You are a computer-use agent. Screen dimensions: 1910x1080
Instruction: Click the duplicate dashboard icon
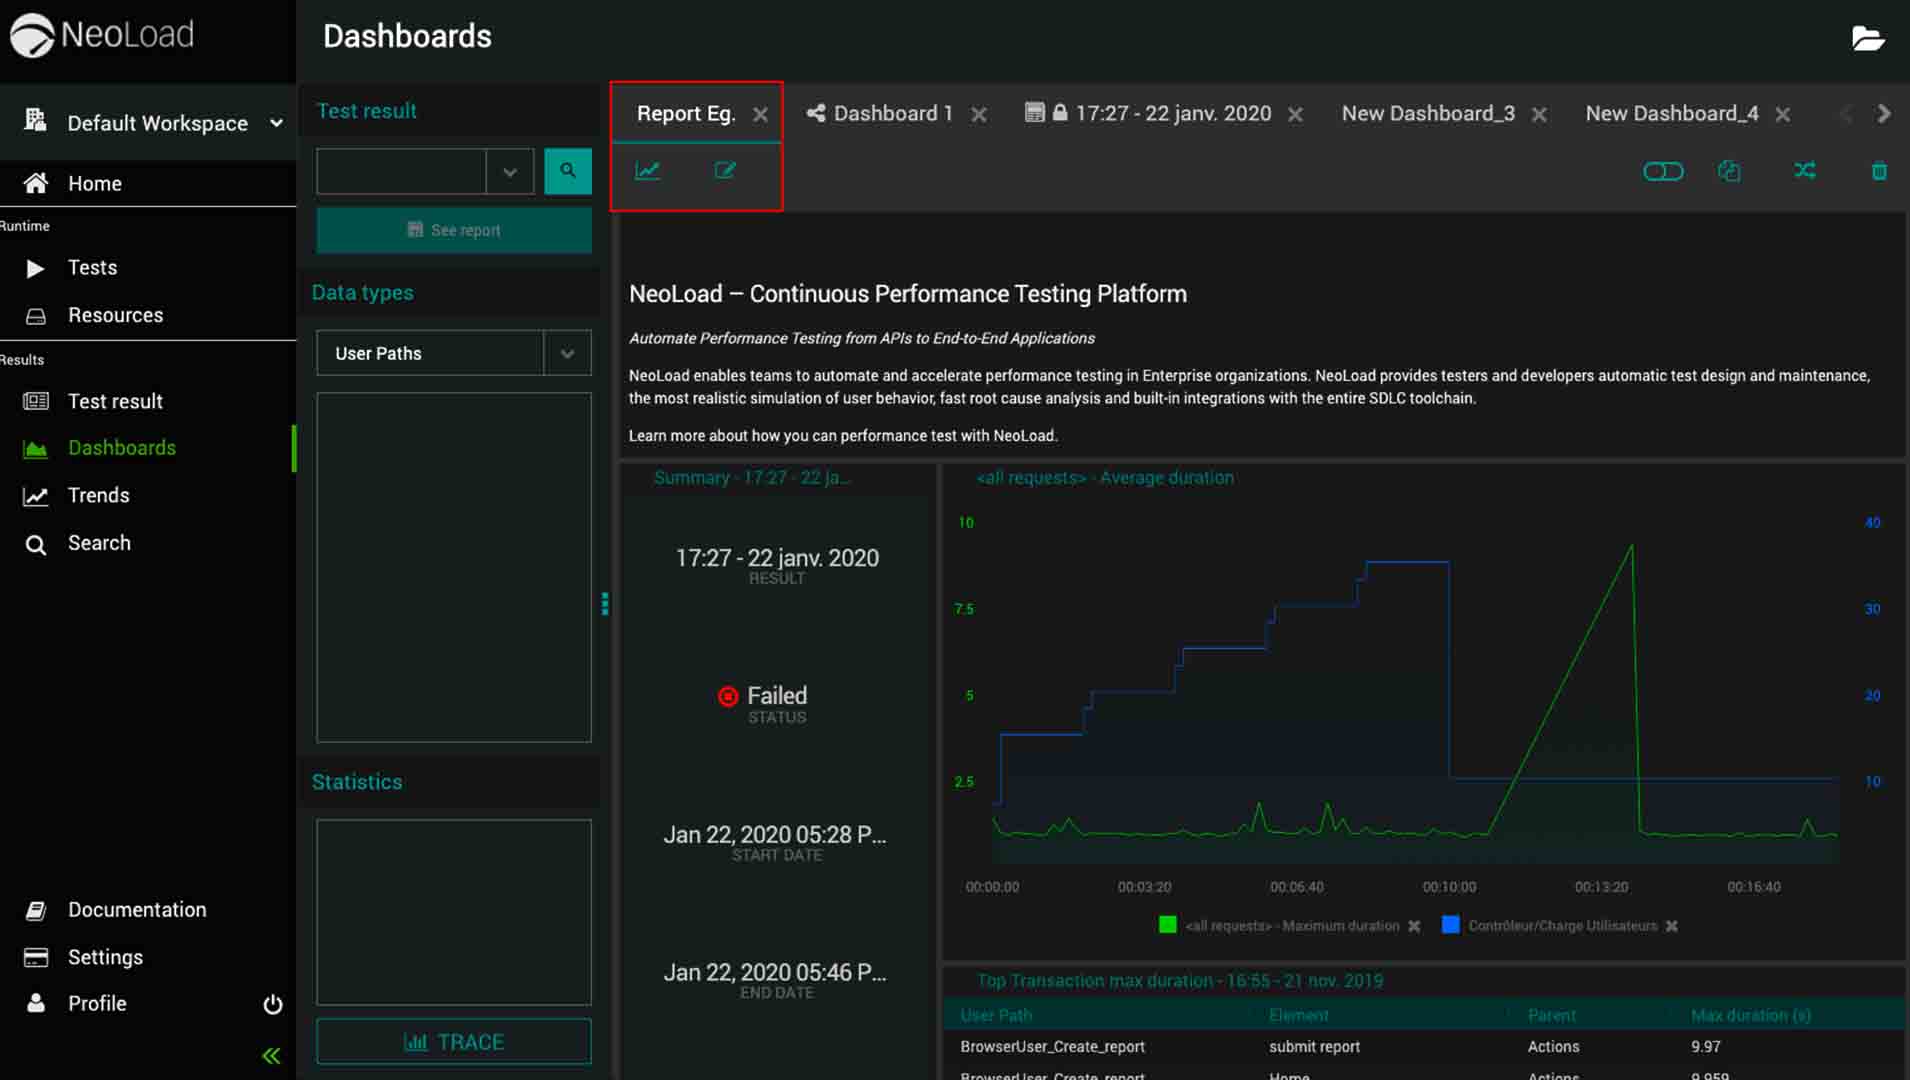[x=1729, y=171]
